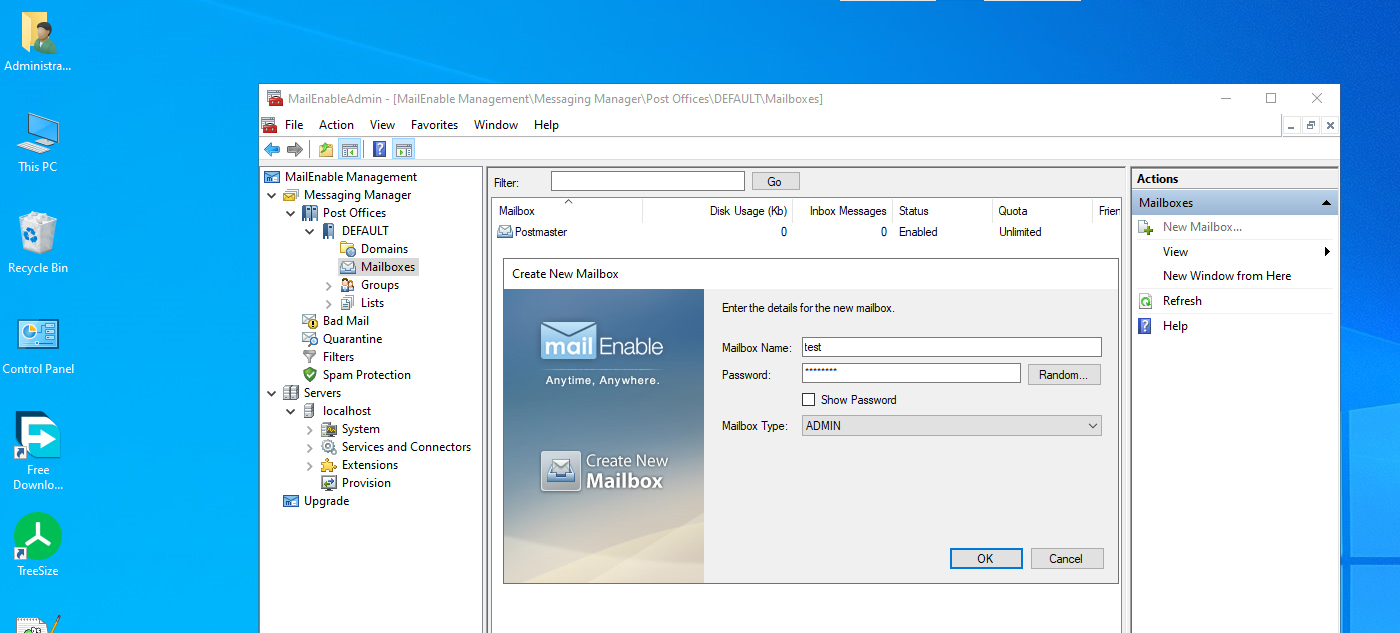
Task: Expand the Groups tree node
Action: pyautogui.click(x=329, y=285)
